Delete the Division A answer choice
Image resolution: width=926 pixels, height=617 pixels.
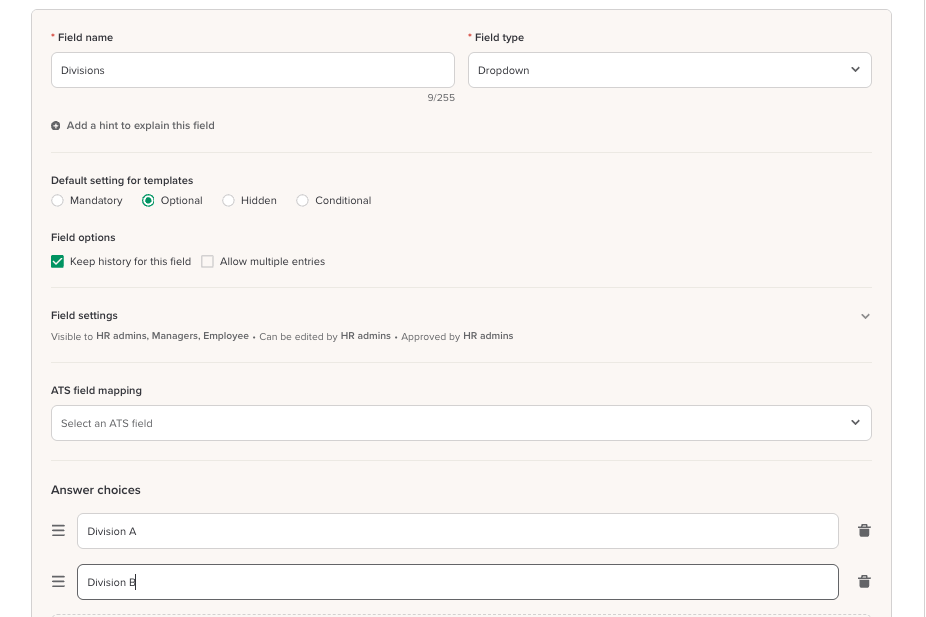pyautogui.click(x=864, y=531)
